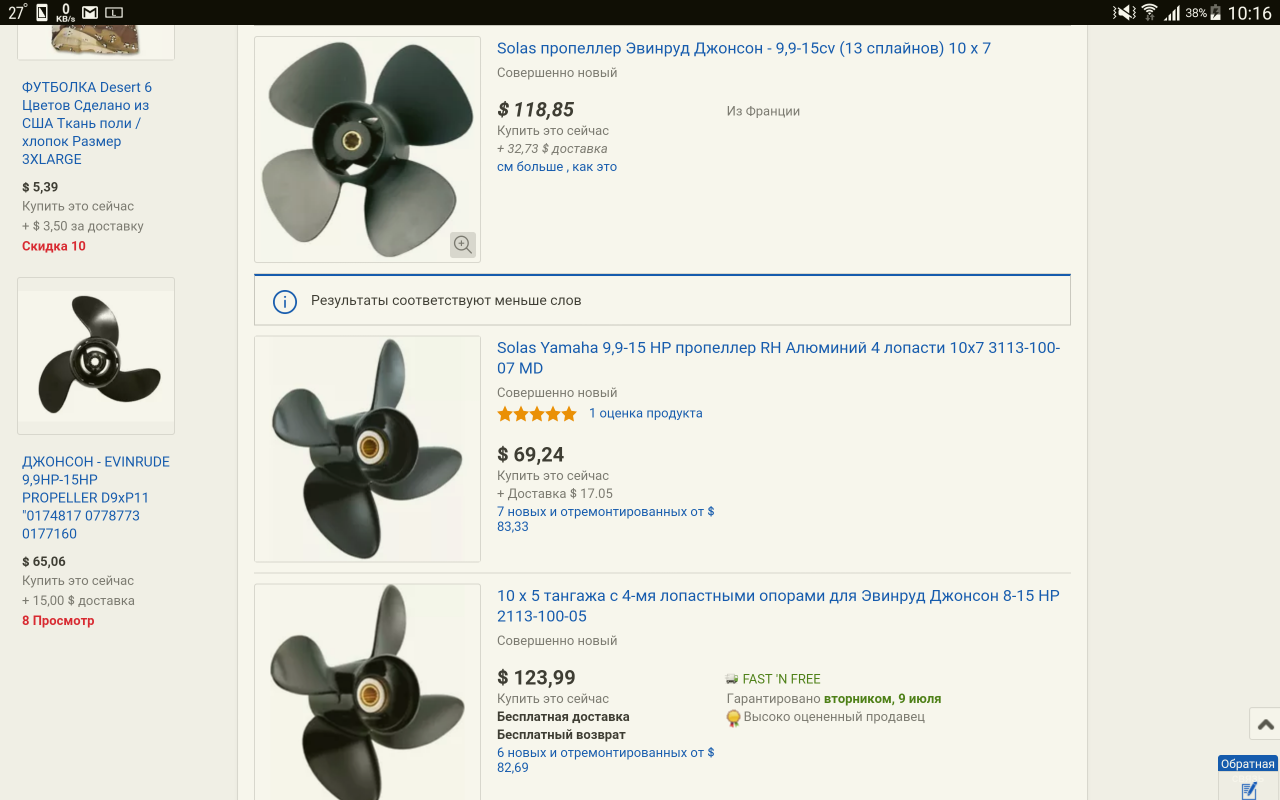This screenshot has height=800, width=1280.
Task: Click the info icon in results notice
Action: click(x=285, y=301)
